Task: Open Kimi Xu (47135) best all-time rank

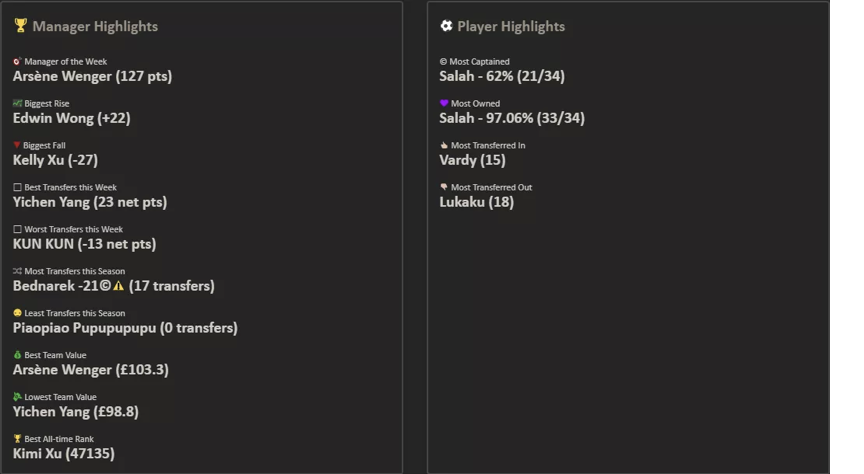Action: pyautogui.click(x=63, y=454)
